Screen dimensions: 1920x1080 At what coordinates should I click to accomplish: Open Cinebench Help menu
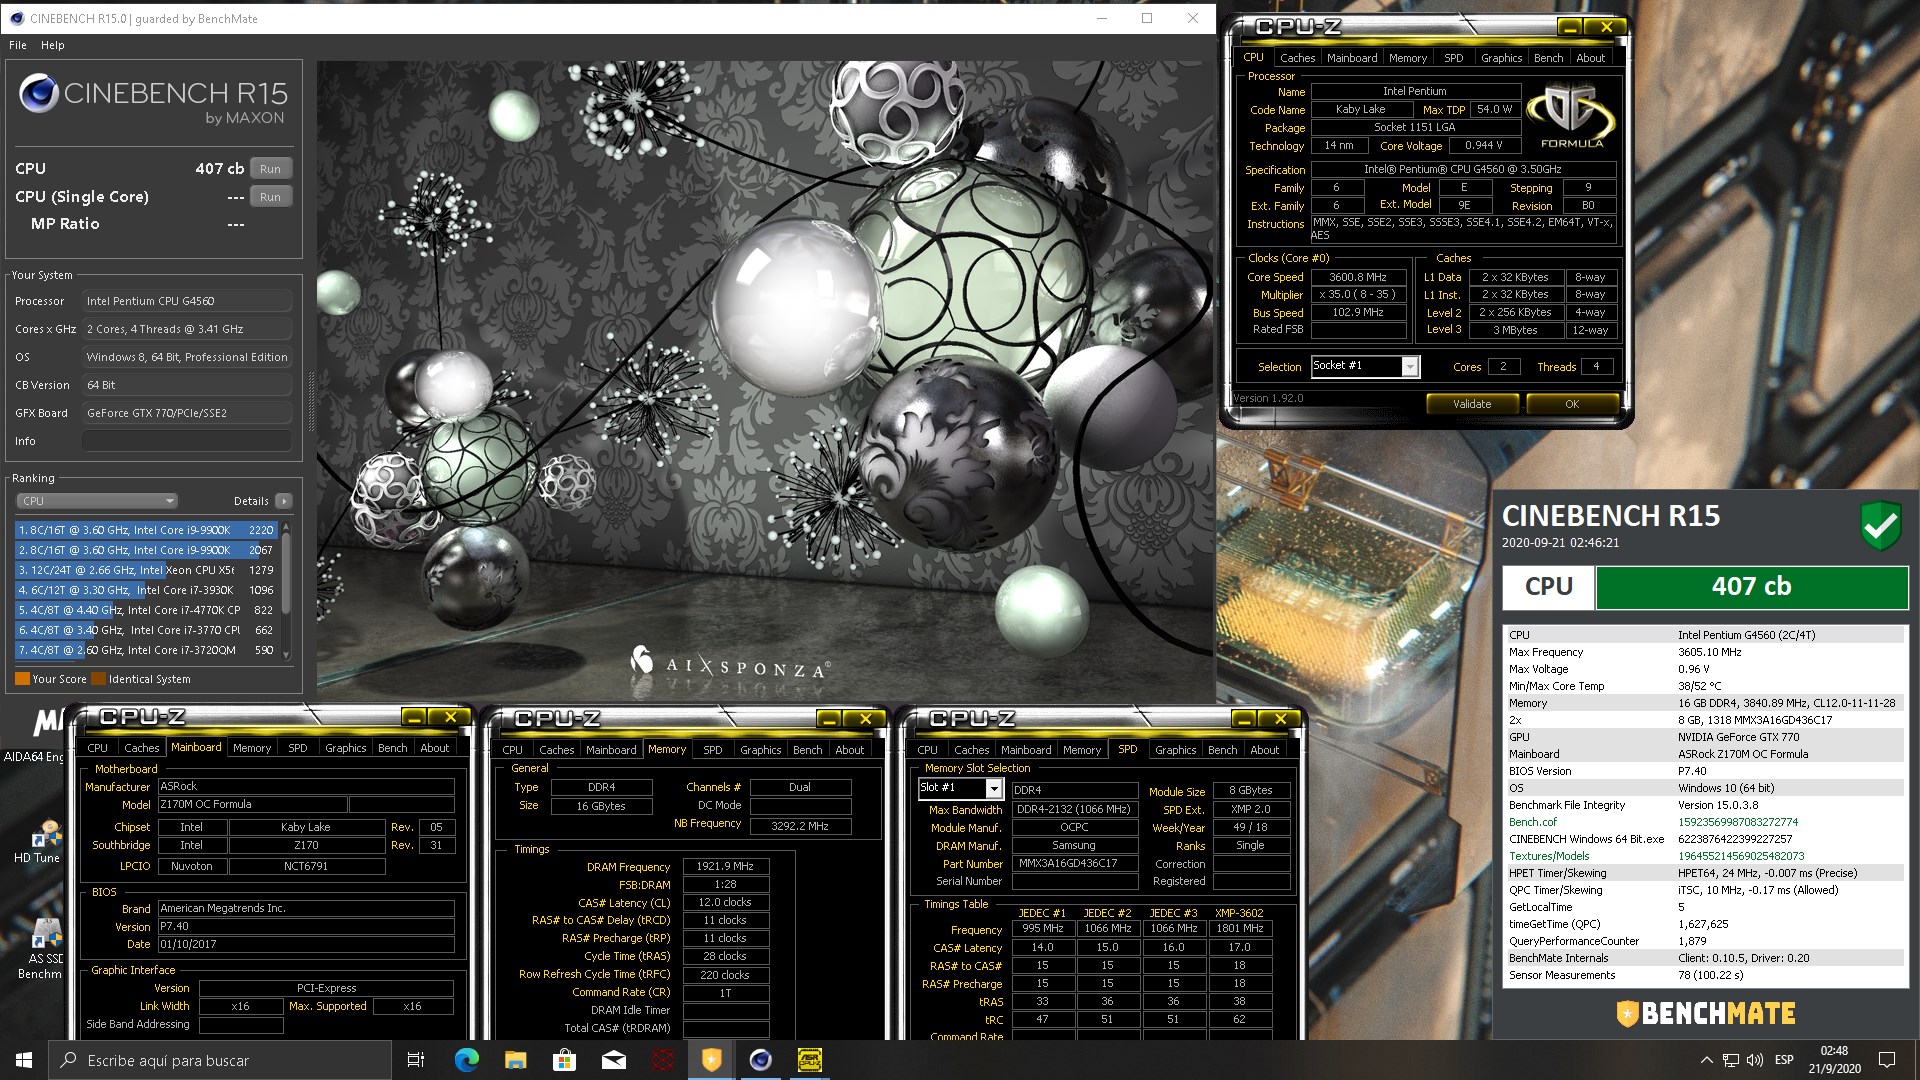pos(52,45)
